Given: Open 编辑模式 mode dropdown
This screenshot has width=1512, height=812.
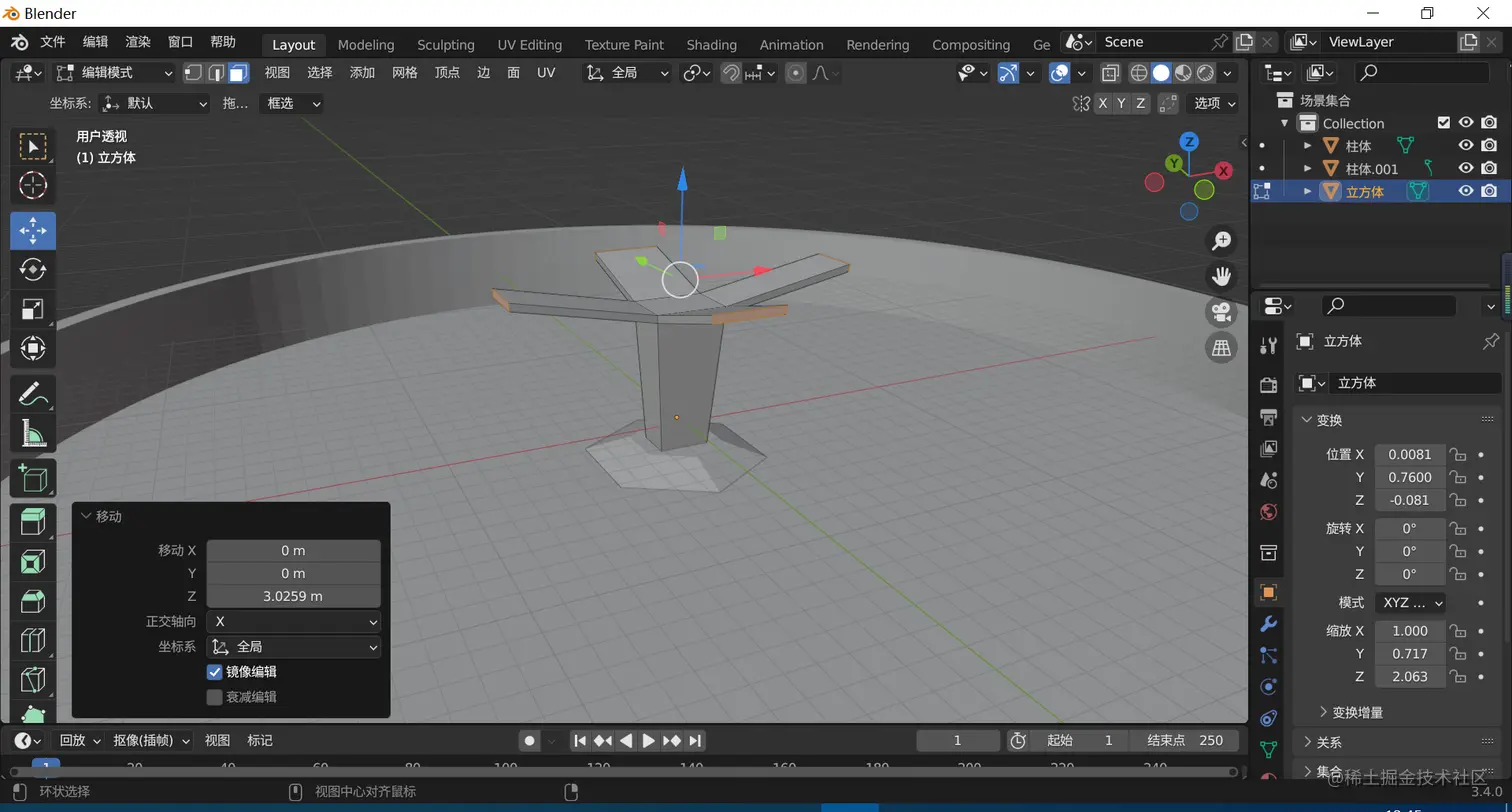Looking at the screenshot, I should (115, 73).
